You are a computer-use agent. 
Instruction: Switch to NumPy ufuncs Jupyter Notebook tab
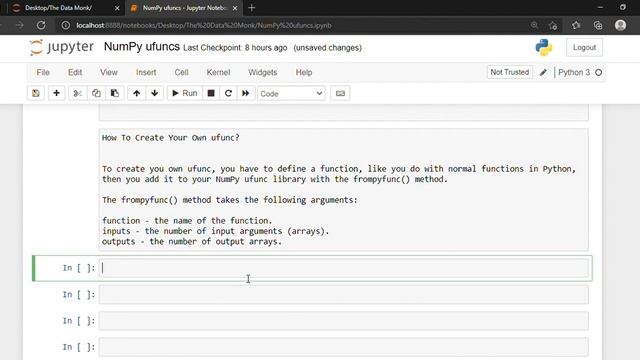[184, 8]
